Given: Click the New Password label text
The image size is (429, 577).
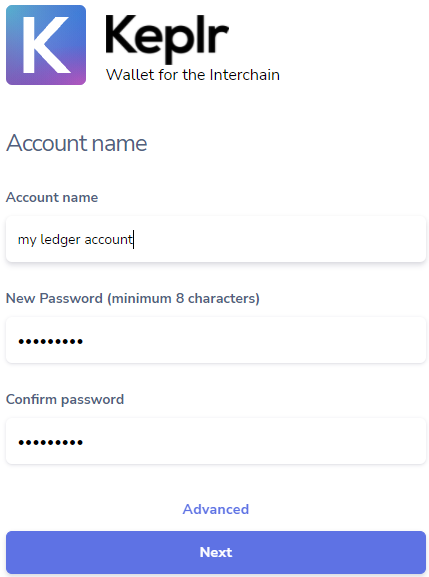Looking at the screenshot, I should [x=54, y=298].
